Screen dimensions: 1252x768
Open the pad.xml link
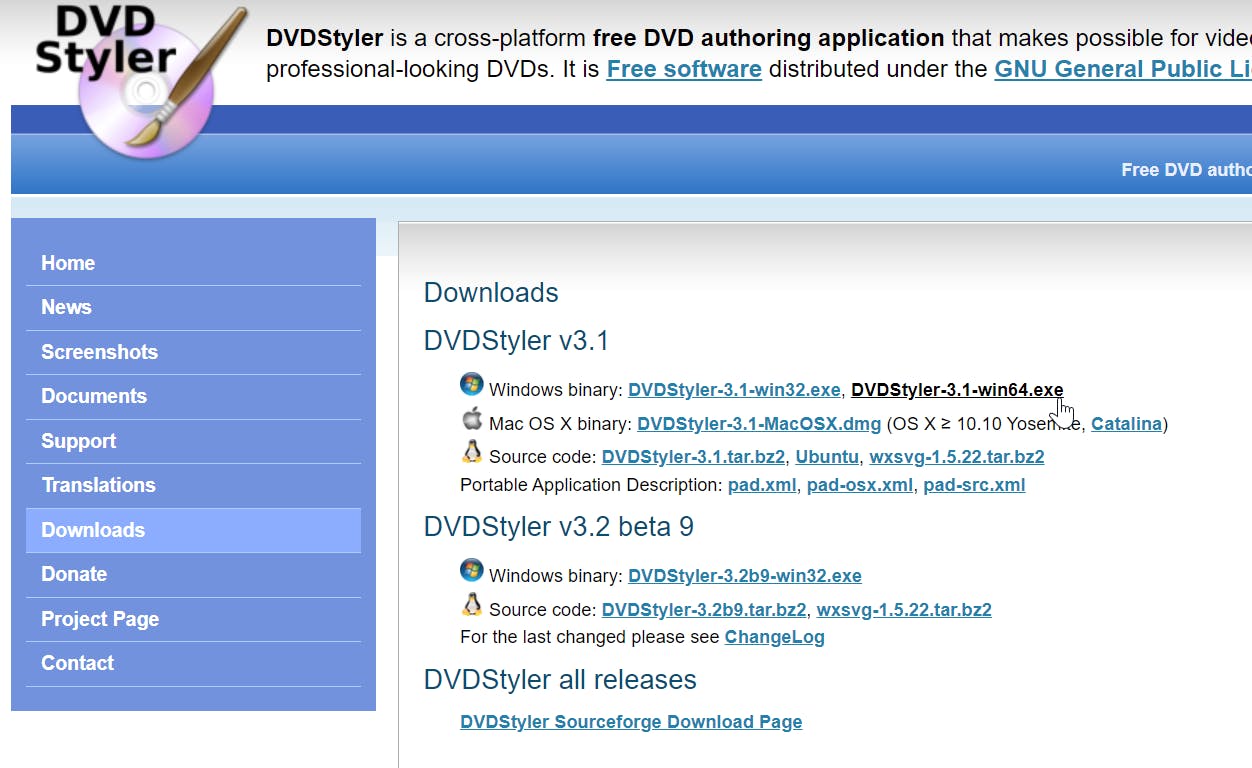click(x=762, y=485)
